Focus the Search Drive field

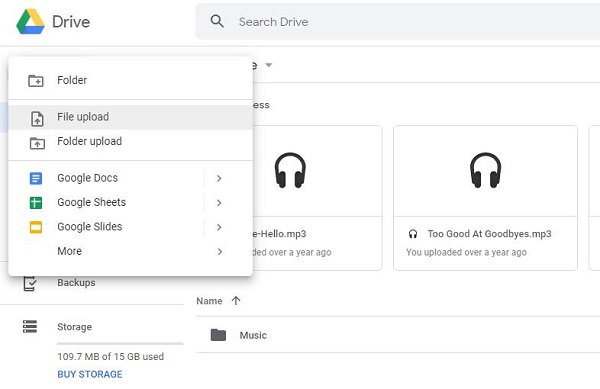[398, 21]
